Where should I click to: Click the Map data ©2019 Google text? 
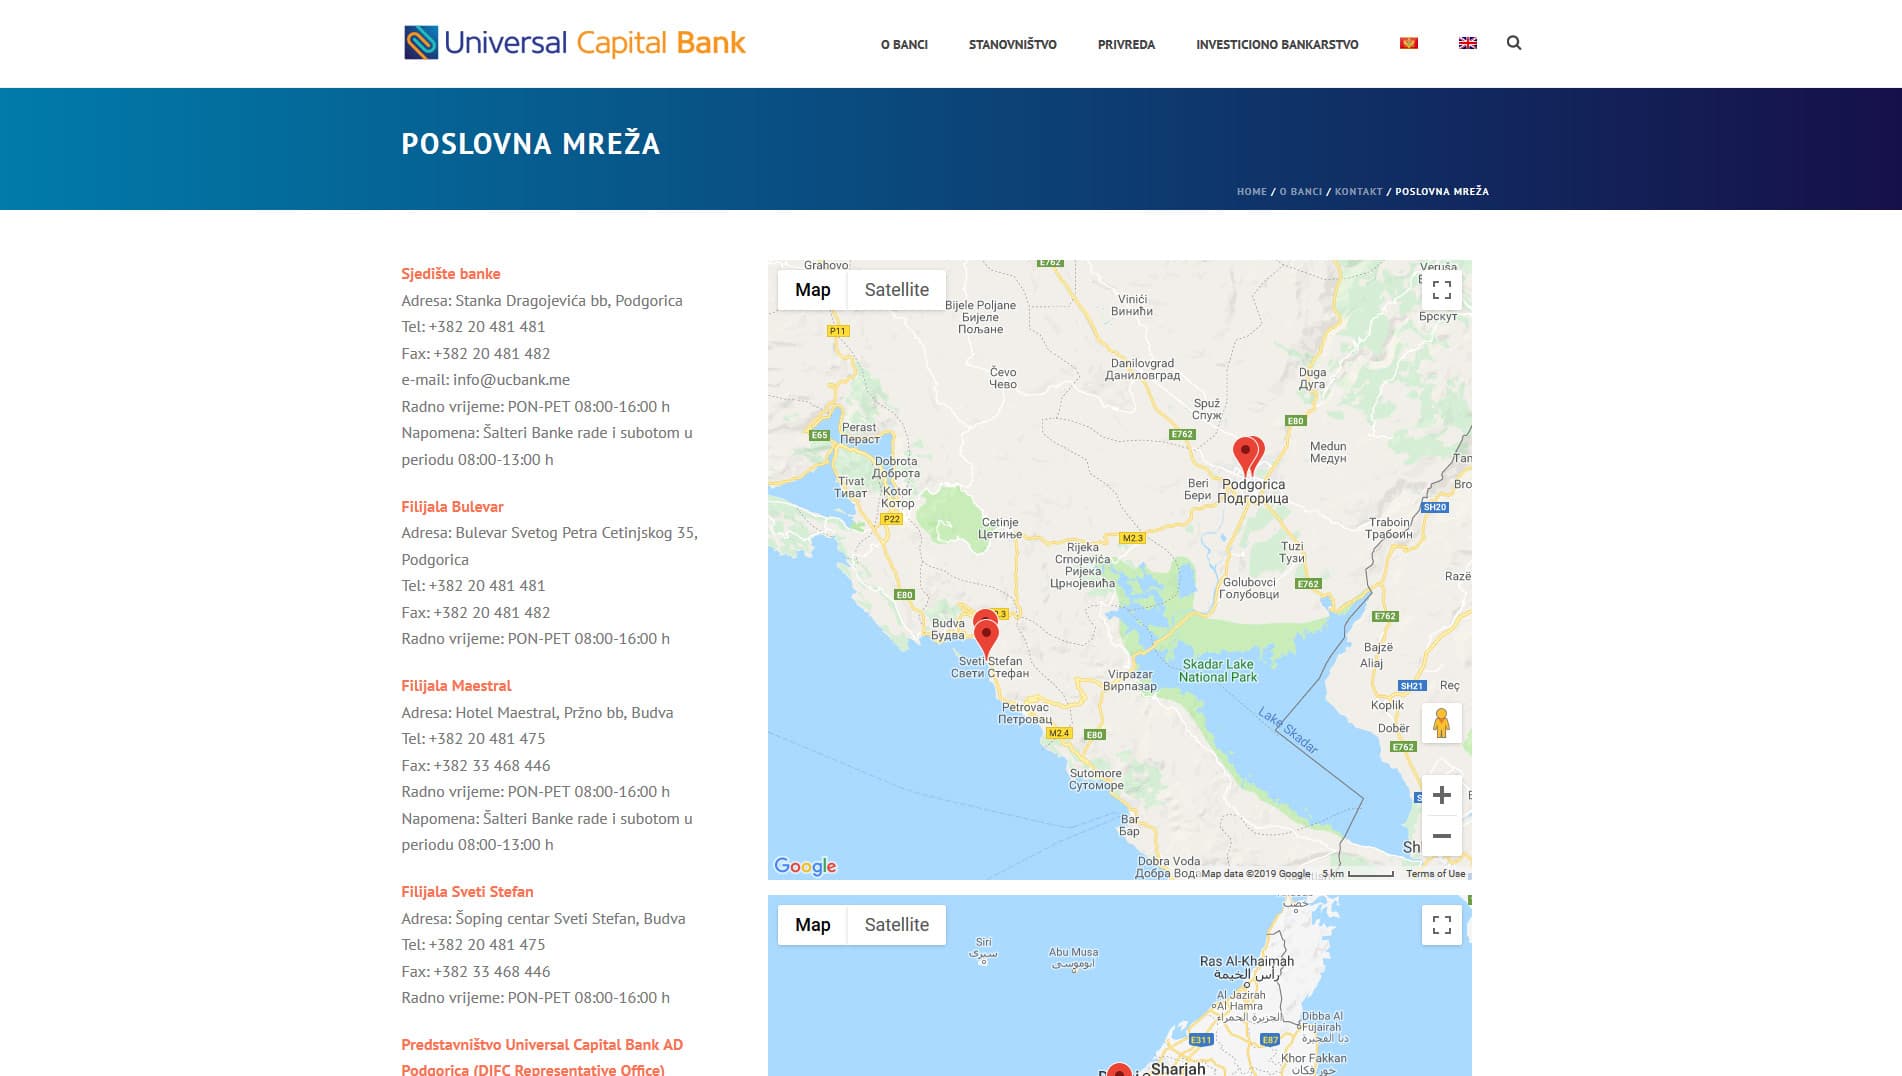pyautogui.click(x=1255, y=874)
